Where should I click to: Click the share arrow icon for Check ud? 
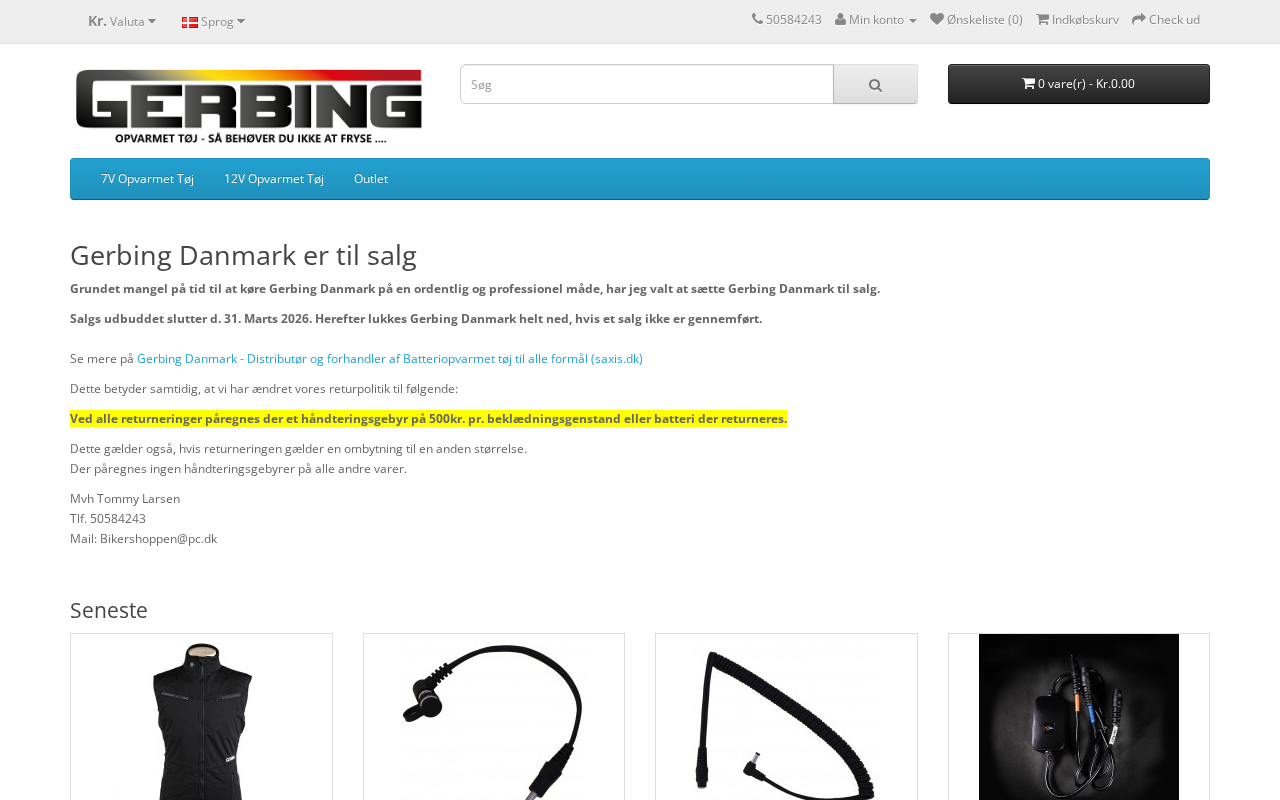coord(1139,19)
